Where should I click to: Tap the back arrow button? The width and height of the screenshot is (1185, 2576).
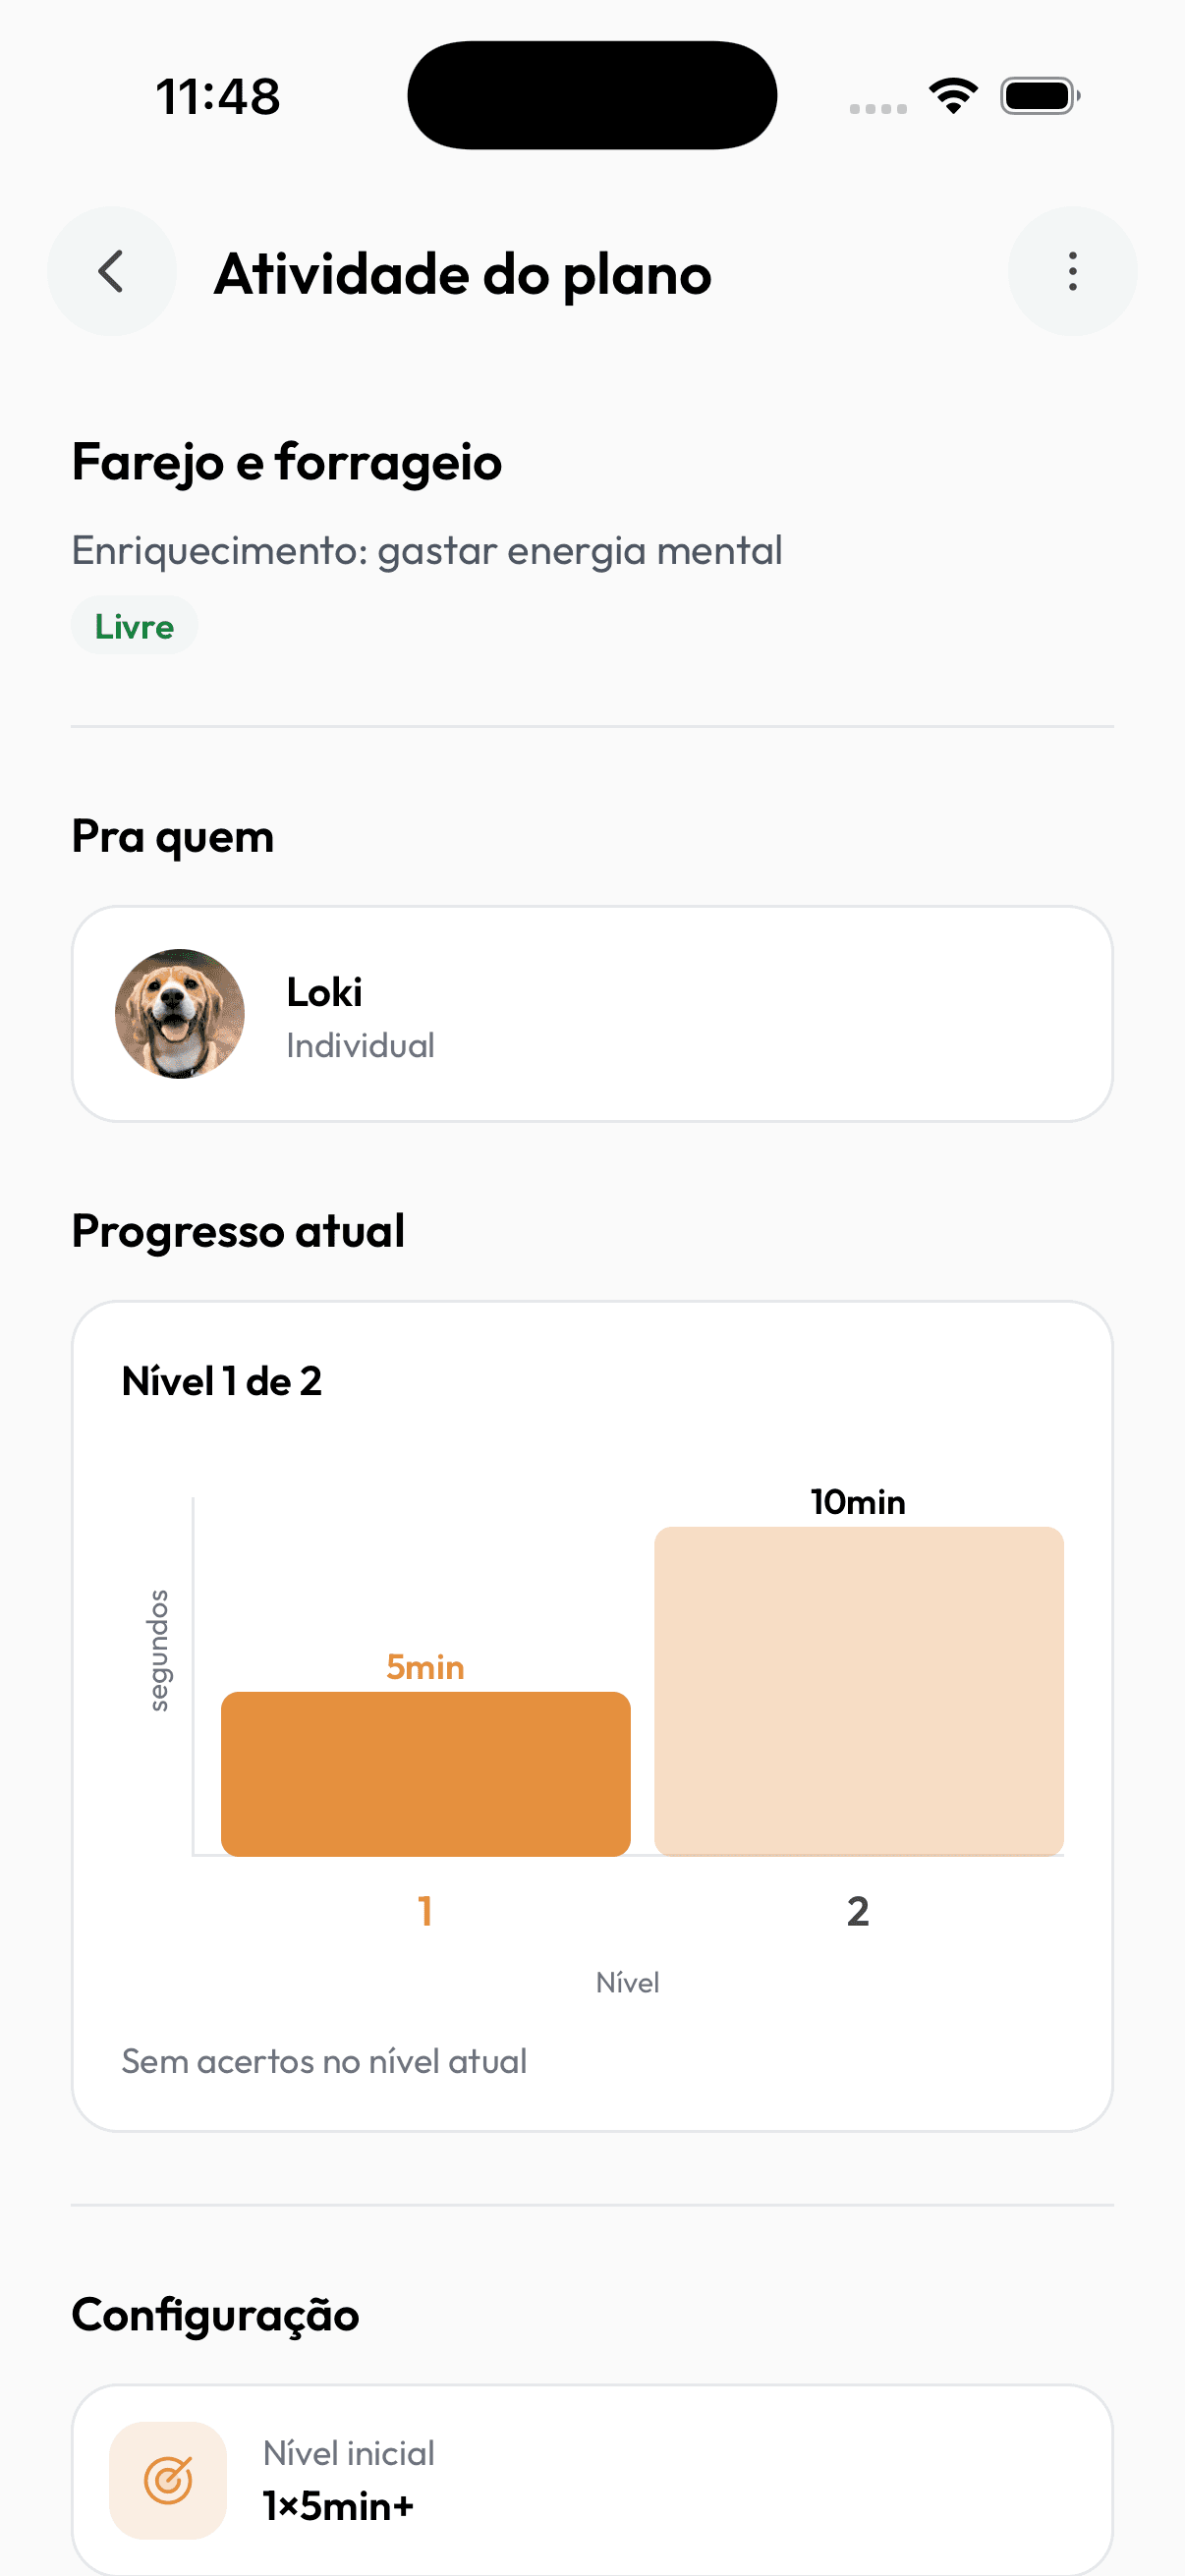pyautogui.click(x=112, y=271)
